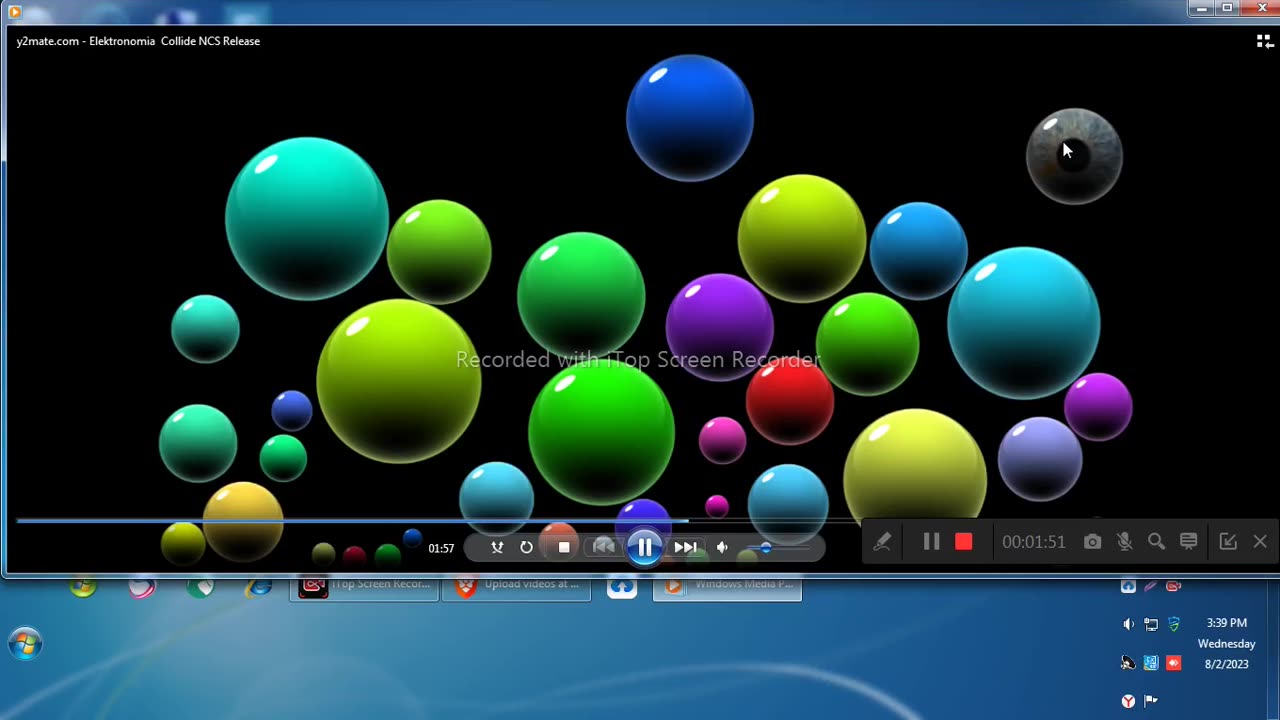
Task: Collapse the recorder toolbar with arrow-box icon
Action: (1228, 541)
